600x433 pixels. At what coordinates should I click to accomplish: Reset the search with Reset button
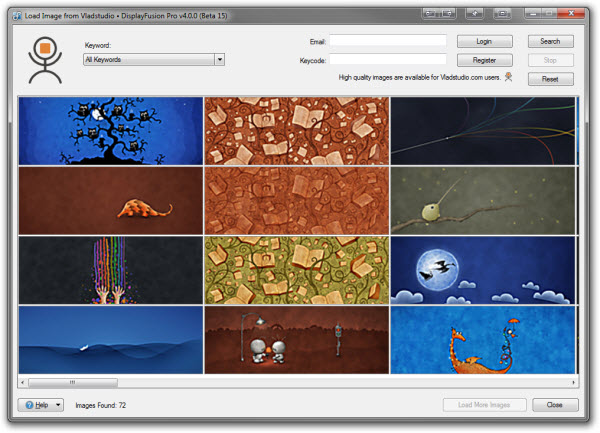[x=550, y=78]
